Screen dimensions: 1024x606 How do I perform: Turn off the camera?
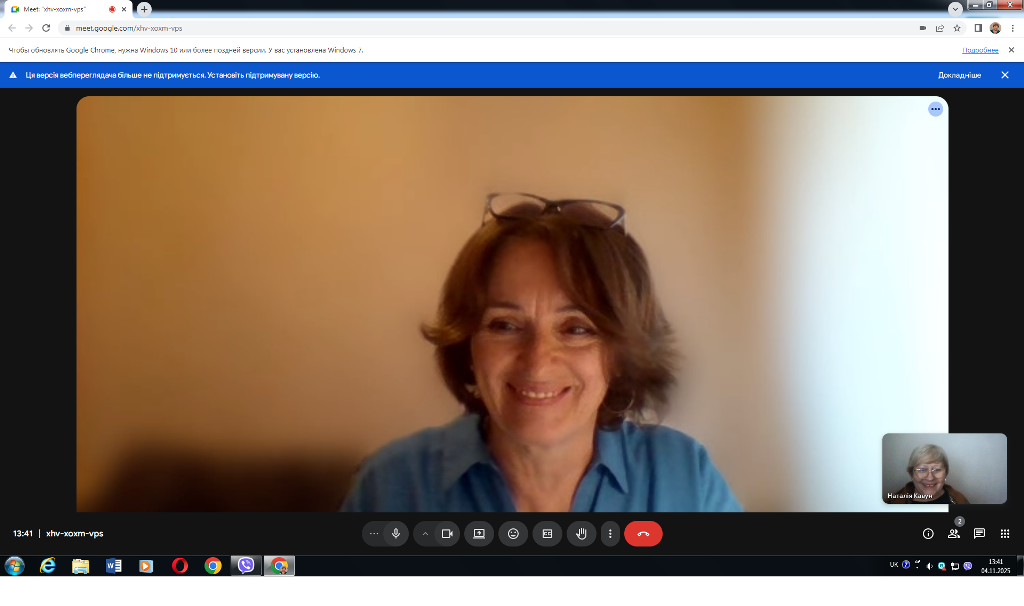click(447, 534)
